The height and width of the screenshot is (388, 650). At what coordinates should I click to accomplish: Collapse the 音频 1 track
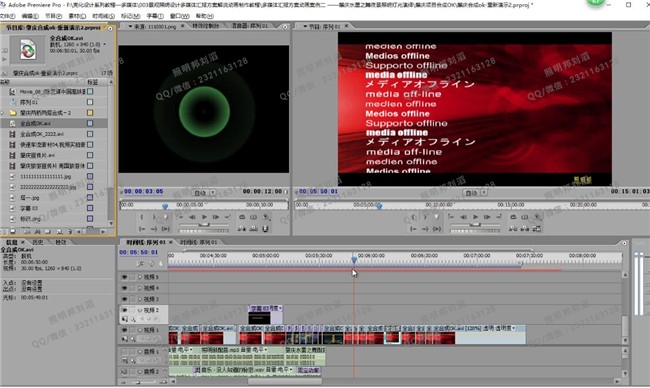pyautogui.click(x=140, y=352)
